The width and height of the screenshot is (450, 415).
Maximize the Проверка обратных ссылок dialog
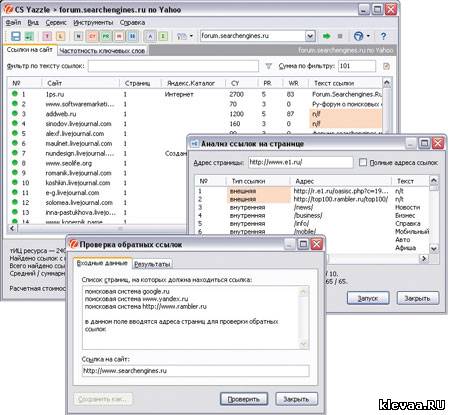(303, 244)
